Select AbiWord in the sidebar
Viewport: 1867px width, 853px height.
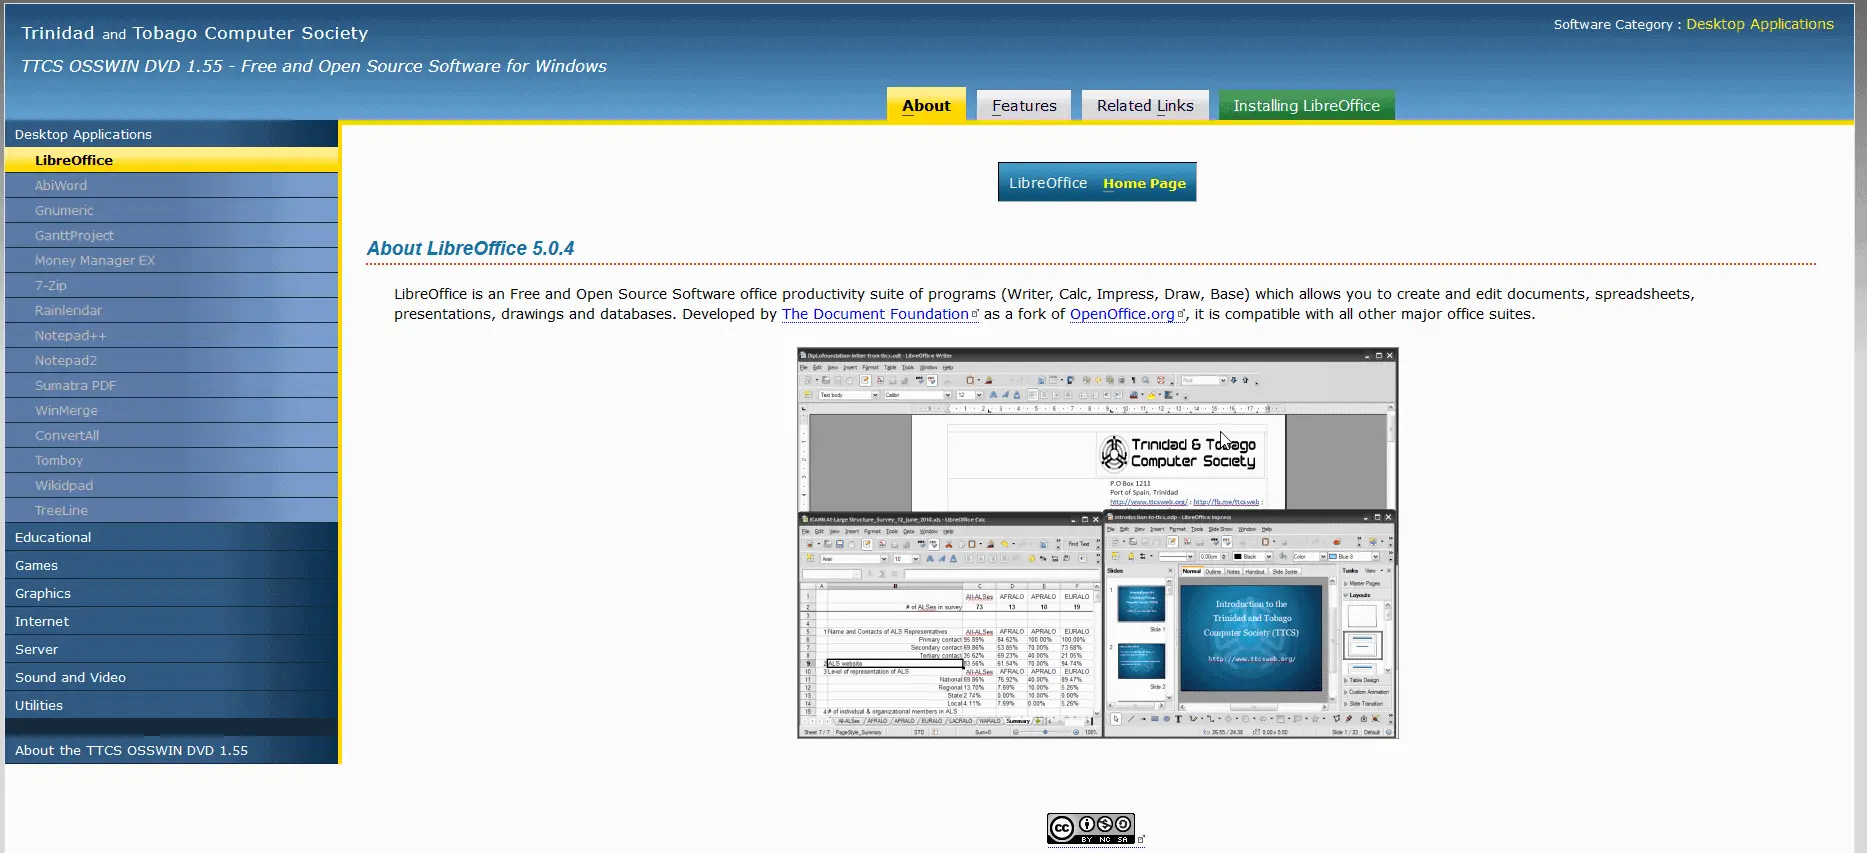coord(61,186)
